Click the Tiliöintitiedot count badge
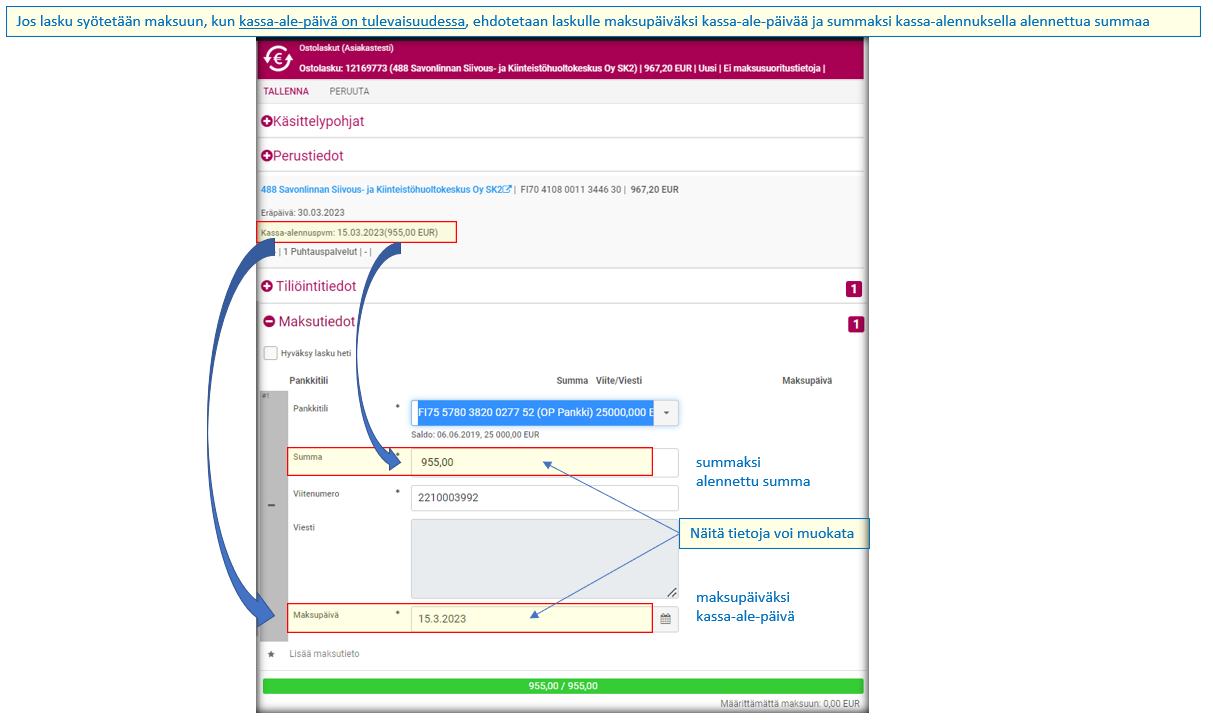 (x=854, y=289)
